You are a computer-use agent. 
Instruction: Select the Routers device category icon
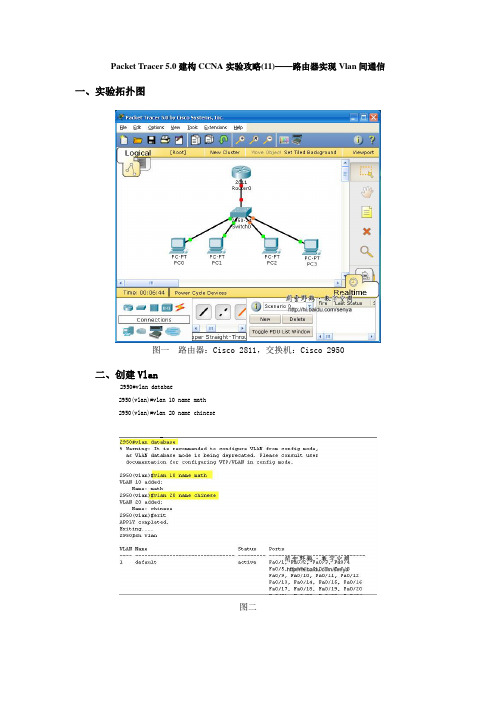click(x=128, y=308)
